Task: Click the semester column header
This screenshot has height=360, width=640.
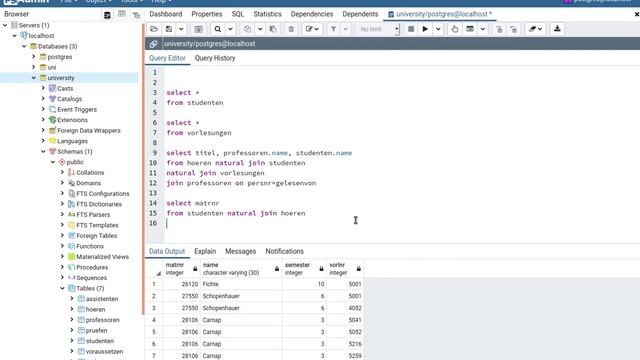Action: point(304,269)
